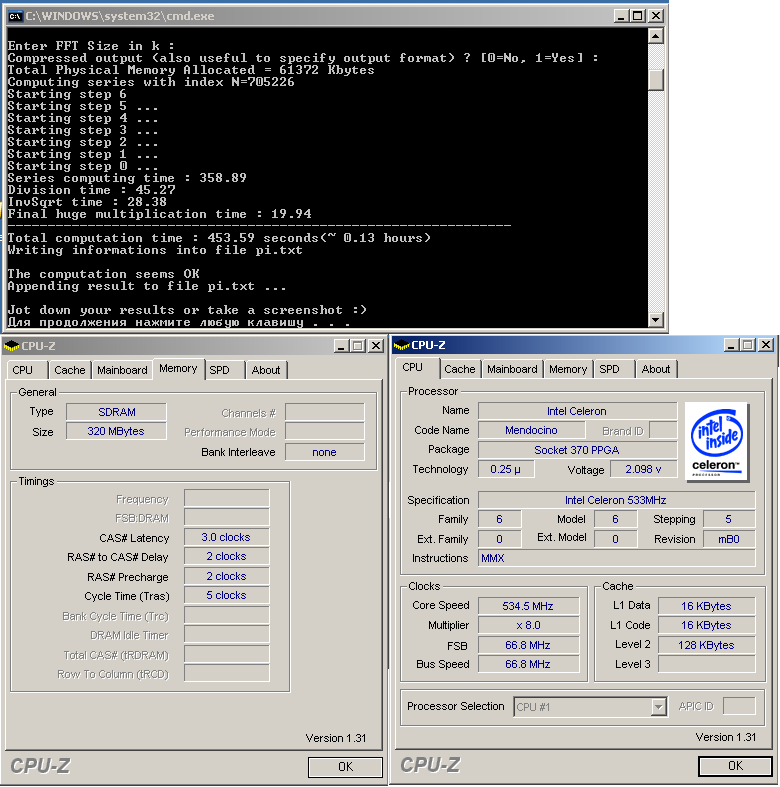The image size is (780, 787).
Task: Click the Voltage value 2.098 v
Action: click(643, 469)
